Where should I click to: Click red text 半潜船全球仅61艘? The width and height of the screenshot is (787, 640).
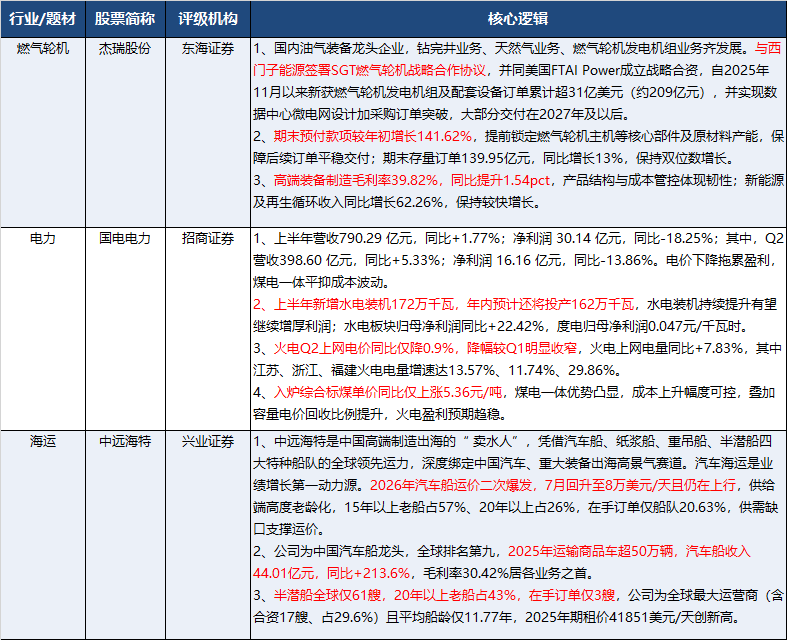(327, 596)
